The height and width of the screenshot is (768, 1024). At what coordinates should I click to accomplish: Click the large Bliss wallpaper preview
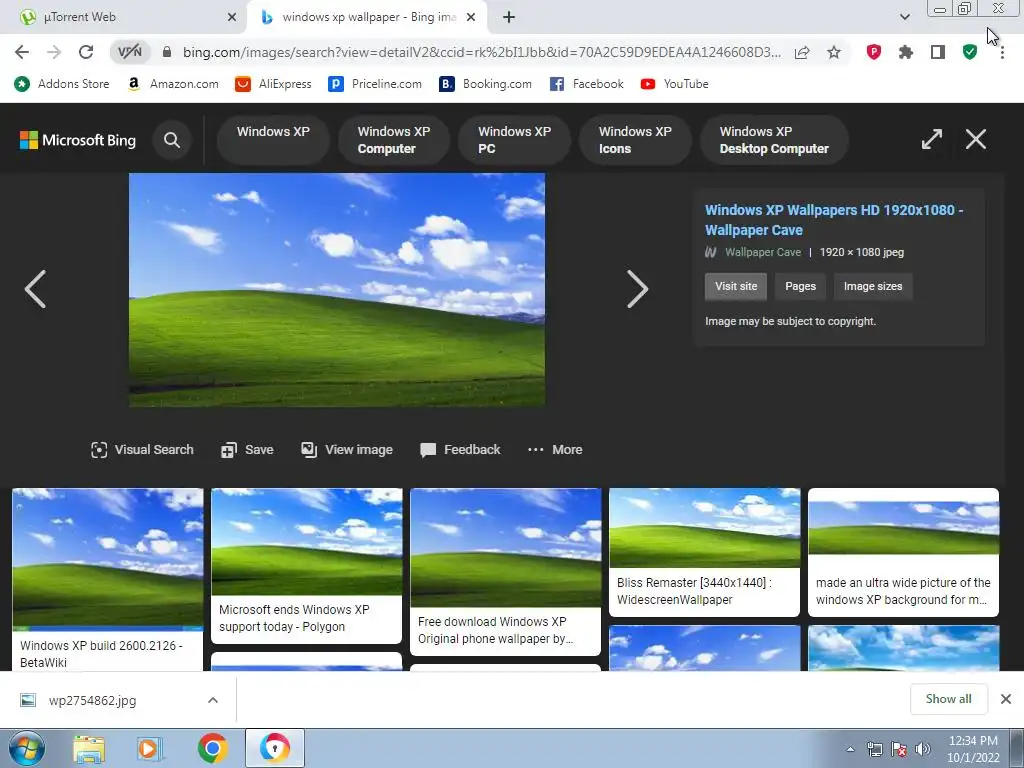[337, 290]
